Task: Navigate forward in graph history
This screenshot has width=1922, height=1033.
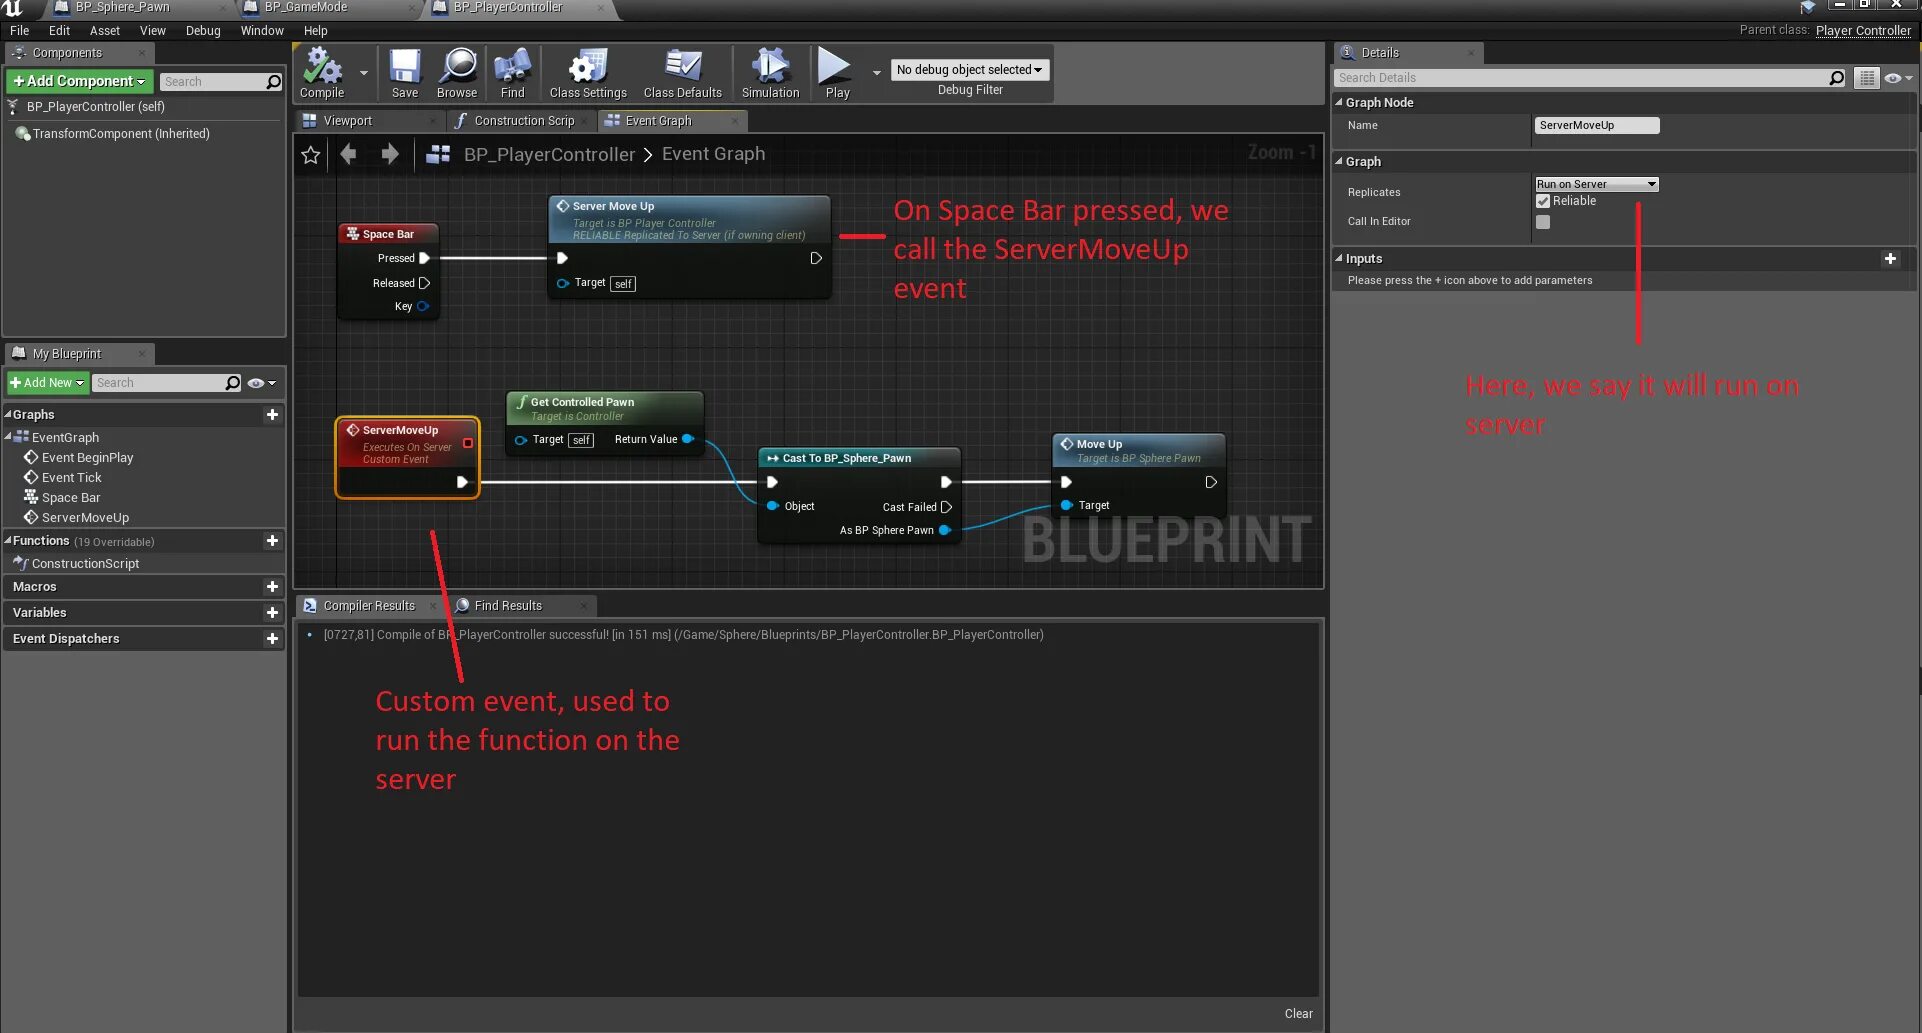Action: click(x=390, y=154)
